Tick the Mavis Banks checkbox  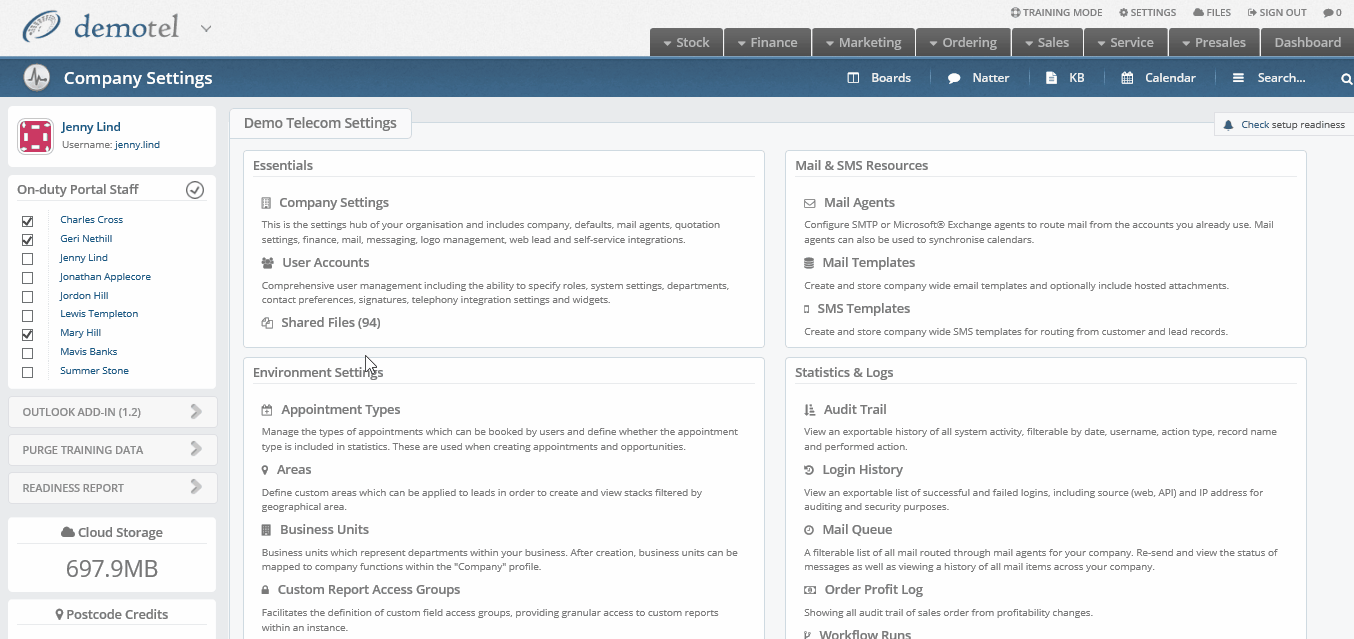pos(27,353)
